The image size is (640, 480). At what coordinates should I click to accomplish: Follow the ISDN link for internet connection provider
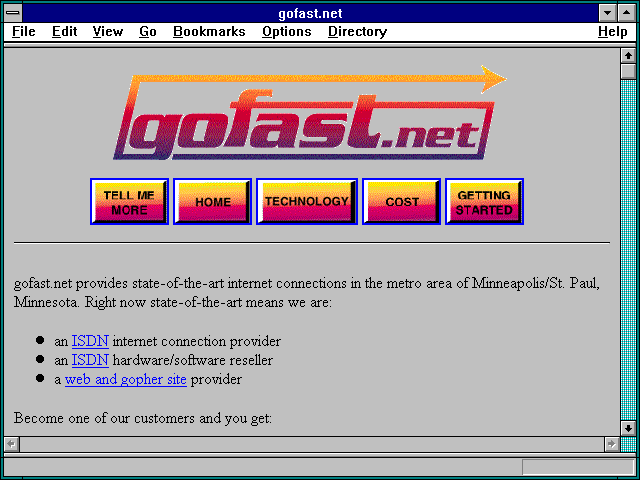click(x=90, y=341)
